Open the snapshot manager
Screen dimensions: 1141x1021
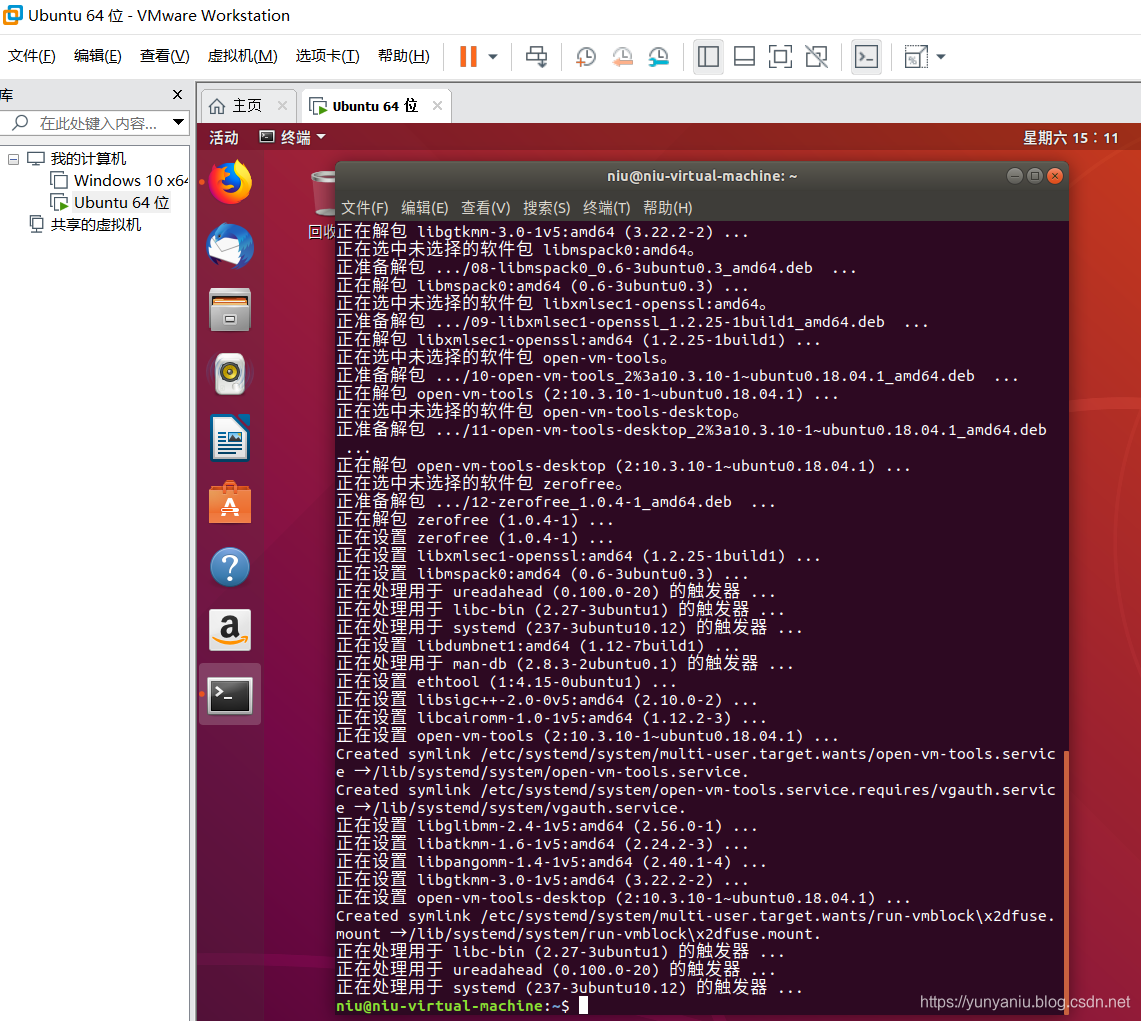click(659, 57)
